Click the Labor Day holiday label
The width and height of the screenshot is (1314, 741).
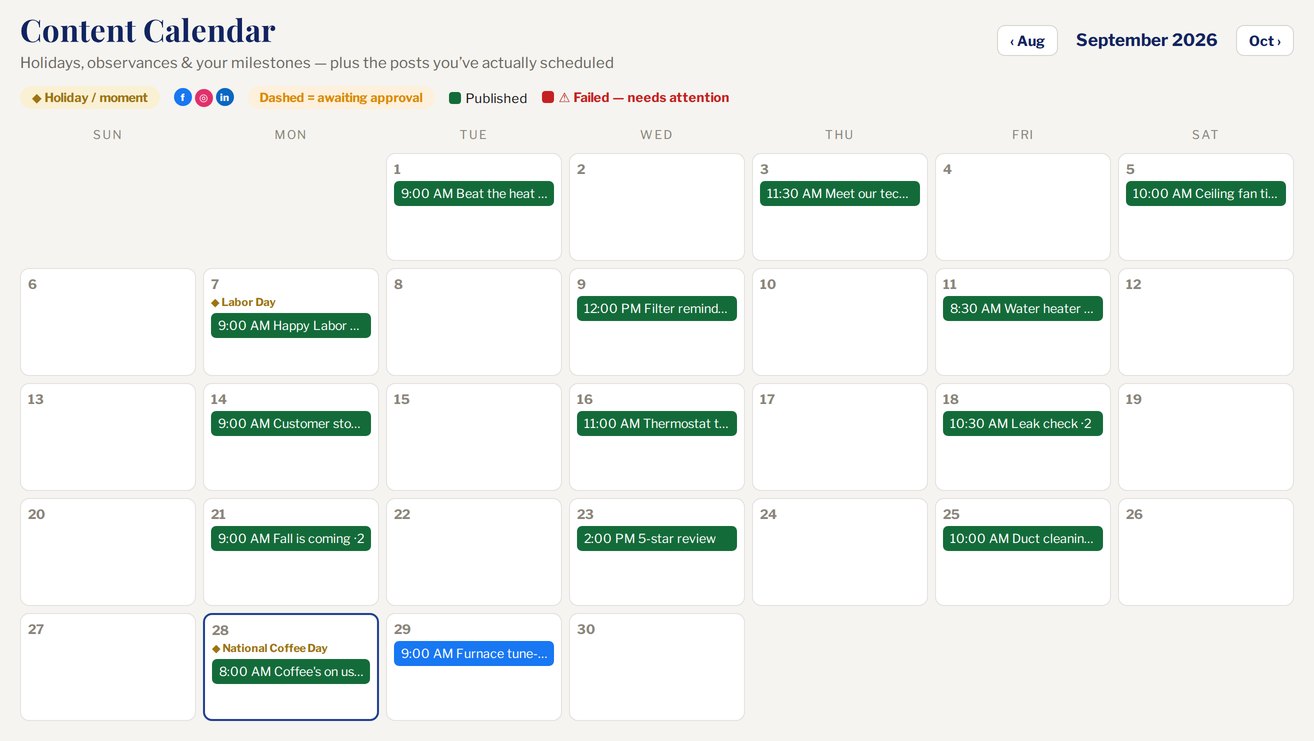point(243,302)
